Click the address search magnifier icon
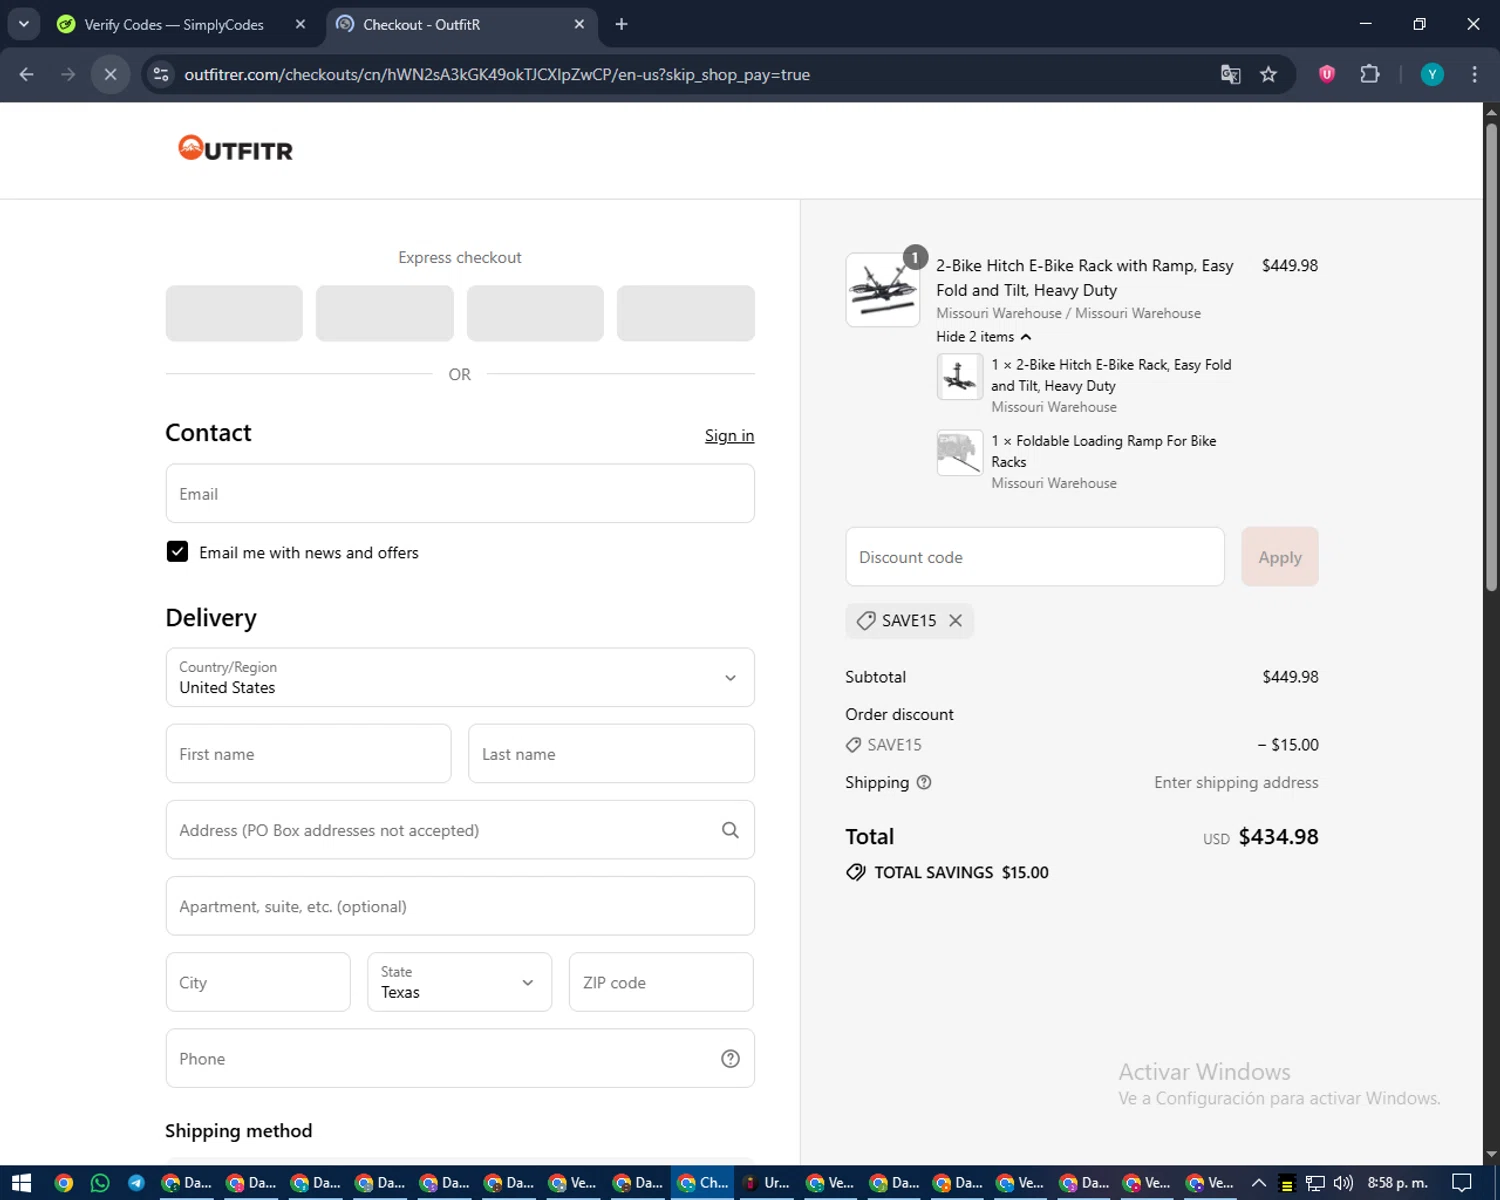The width and height of the screenshot is (1500, 1200). tap(730, 830)
